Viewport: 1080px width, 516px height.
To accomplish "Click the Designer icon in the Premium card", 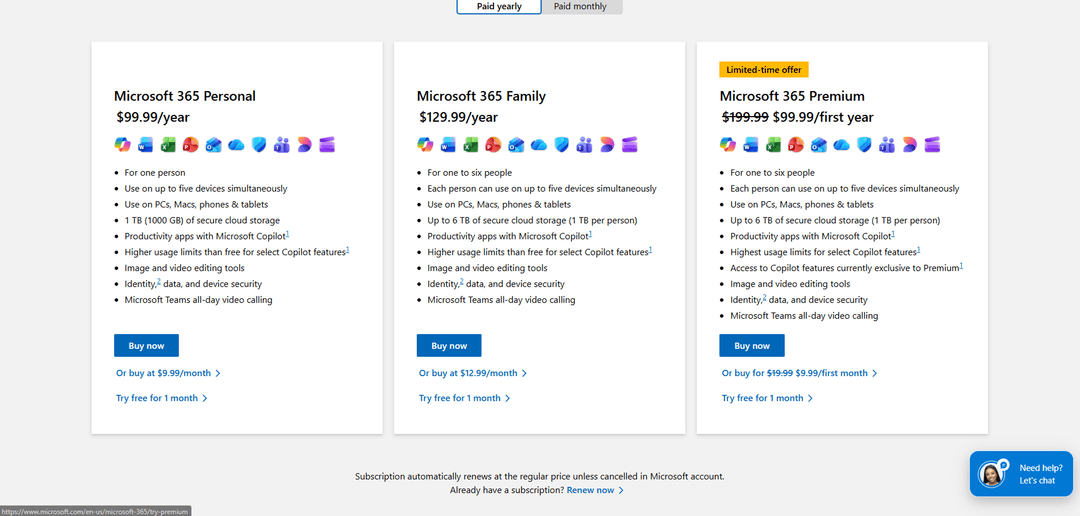I will point(910,145).
